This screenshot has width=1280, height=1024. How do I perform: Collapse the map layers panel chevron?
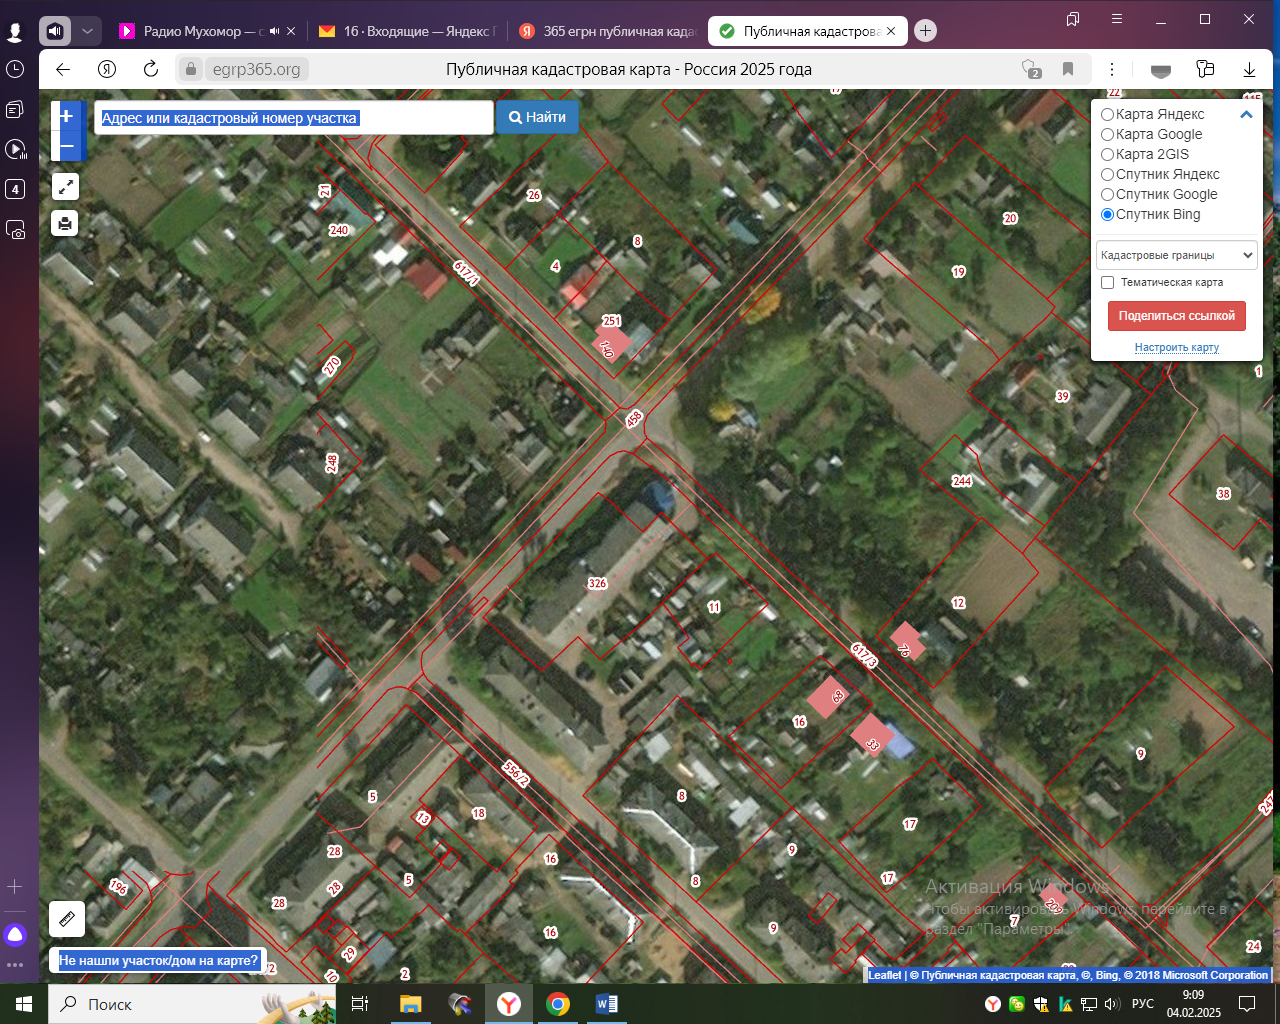(1246, 115)
